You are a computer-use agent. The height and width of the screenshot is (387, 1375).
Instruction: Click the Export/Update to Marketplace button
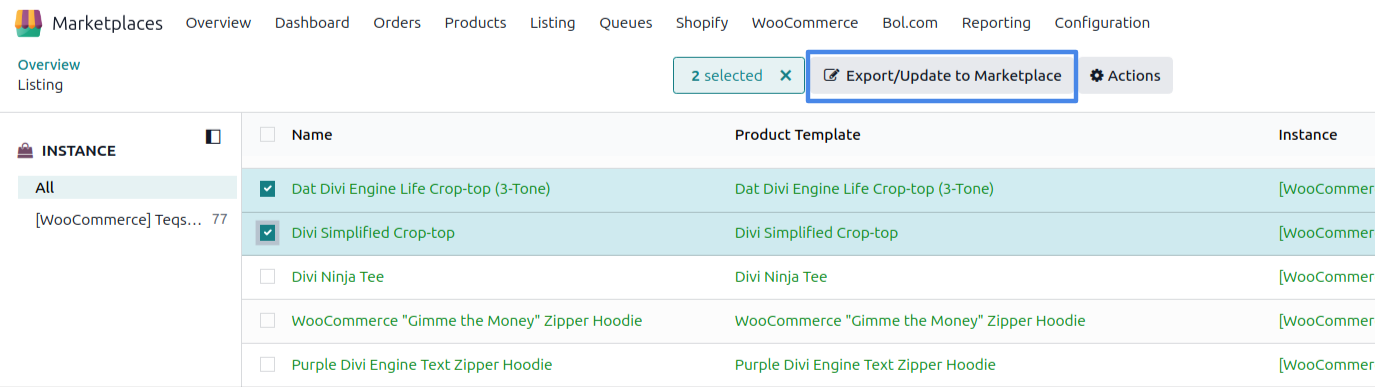pyautogui.click(x=942, y=76)
